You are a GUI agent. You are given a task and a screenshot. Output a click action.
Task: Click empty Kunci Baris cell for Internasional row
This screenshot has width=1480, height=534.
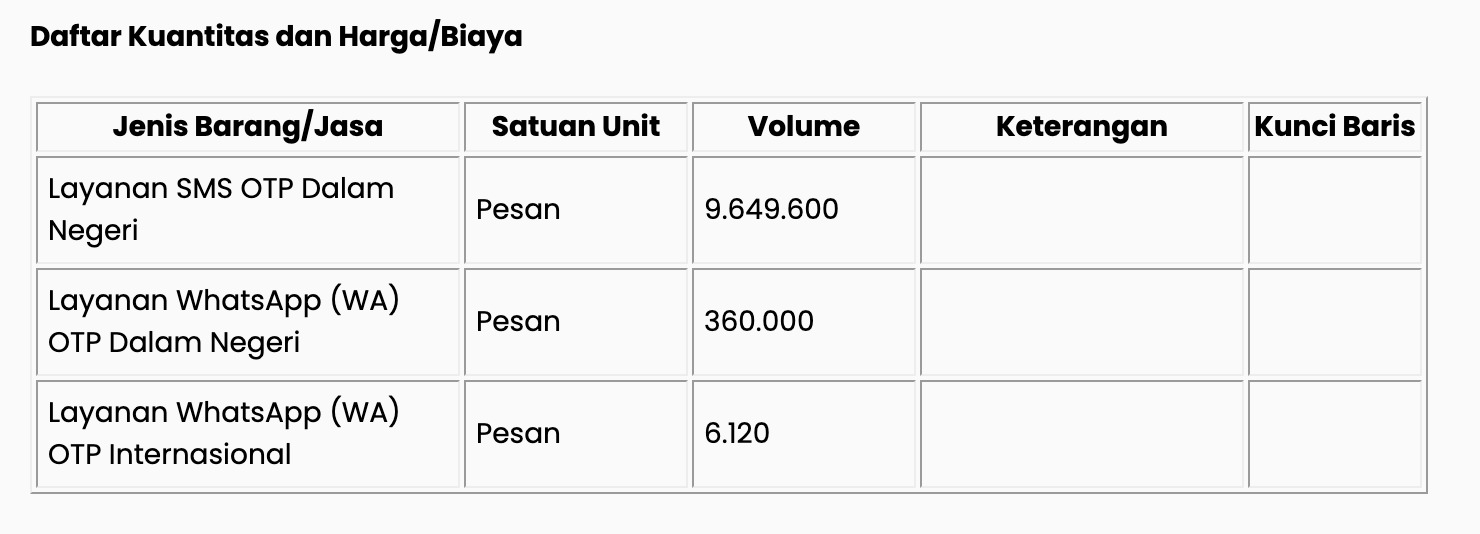1335,434
